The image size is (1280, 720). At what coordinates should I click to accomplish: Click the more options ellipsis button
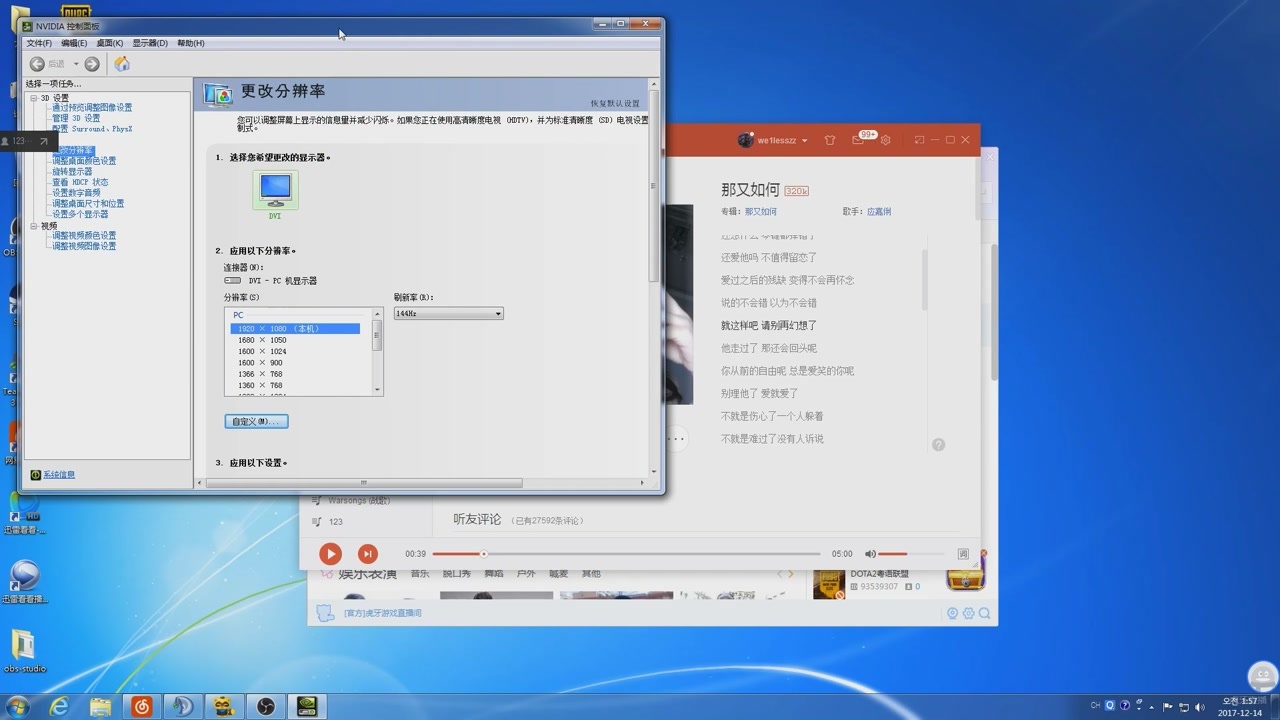(677, 438)
